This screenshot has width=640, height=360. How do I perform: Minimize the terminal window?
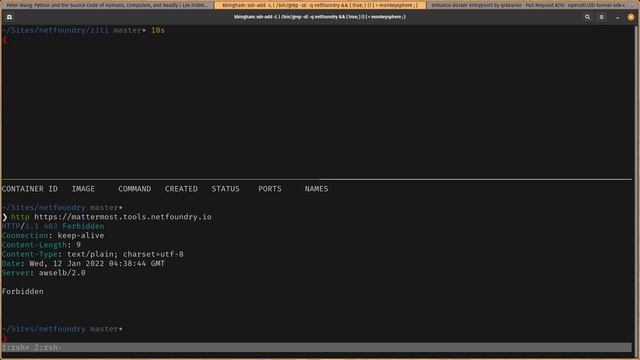coord(618,17)
